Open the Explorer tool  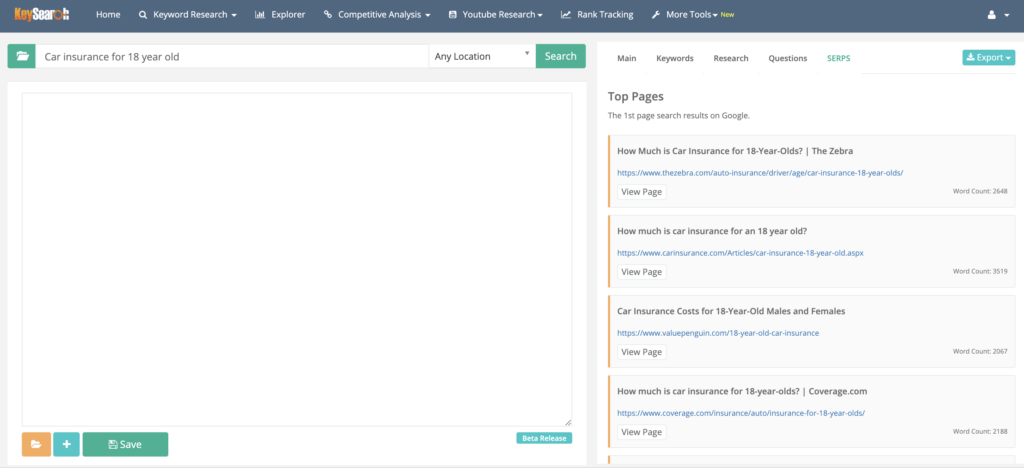(x=280, y=14)
